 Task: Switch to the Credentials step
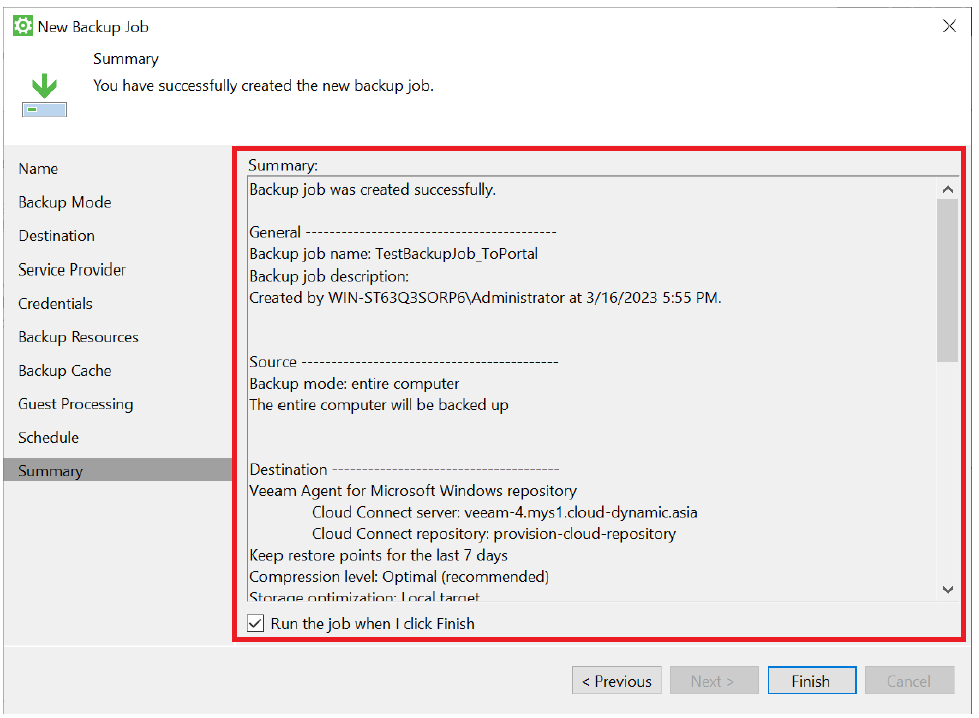[x=56, y=303]
